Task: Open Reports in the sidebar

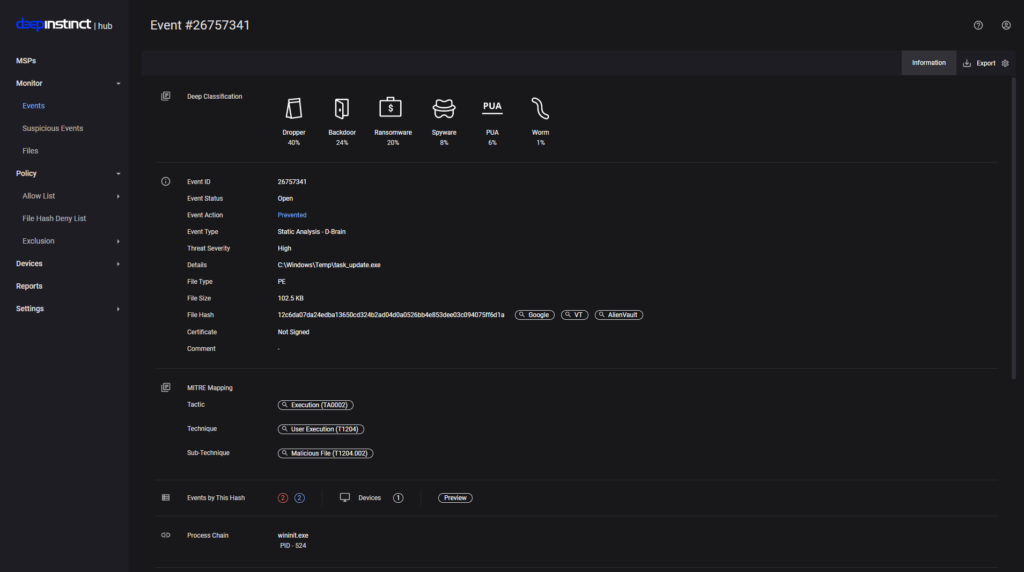Action: click(x=29, y=286)
